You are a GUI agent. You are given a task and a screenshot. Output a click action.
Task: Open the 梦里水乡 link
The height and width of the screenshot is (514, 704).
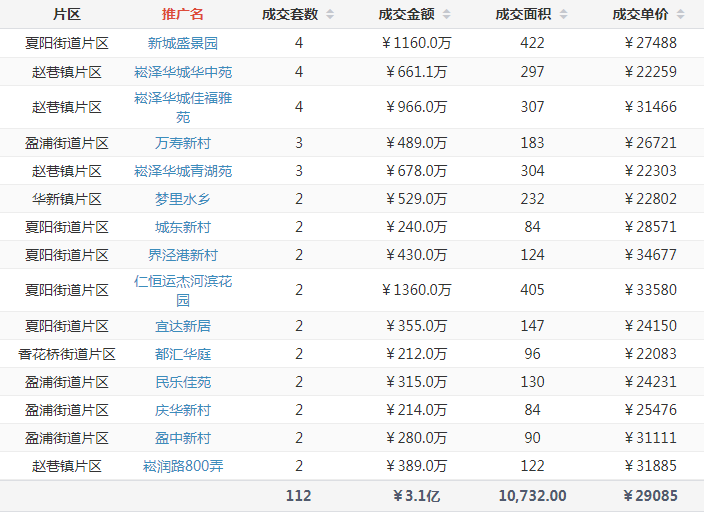(183, 199)
